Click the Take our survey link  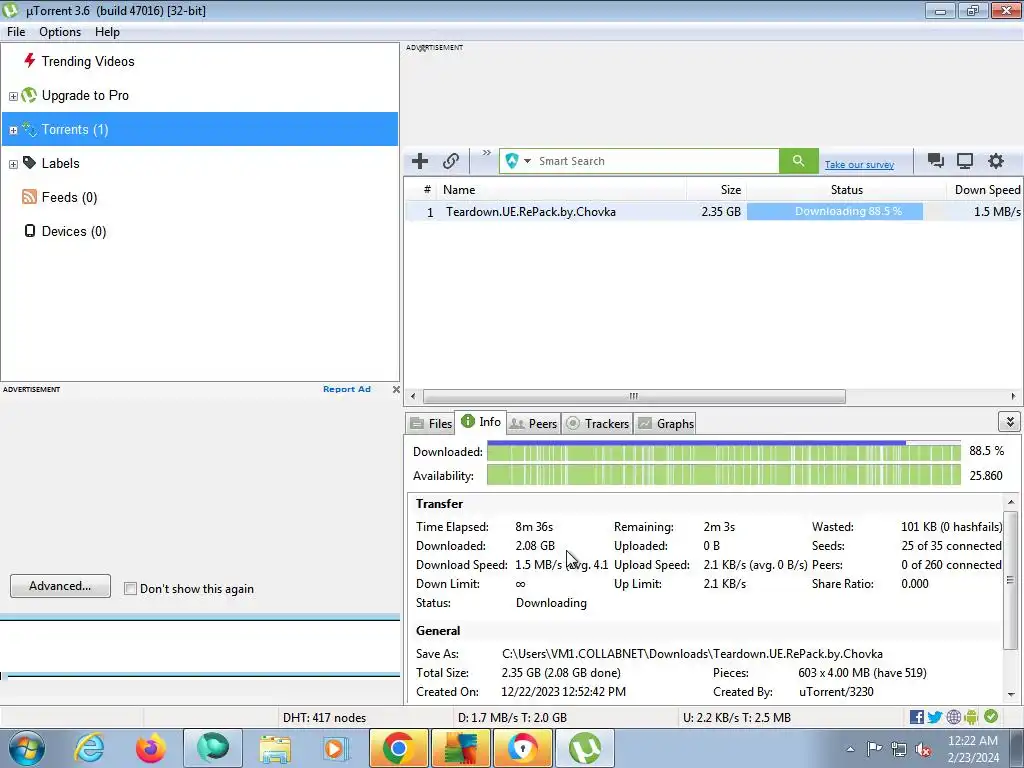[859, 165]
